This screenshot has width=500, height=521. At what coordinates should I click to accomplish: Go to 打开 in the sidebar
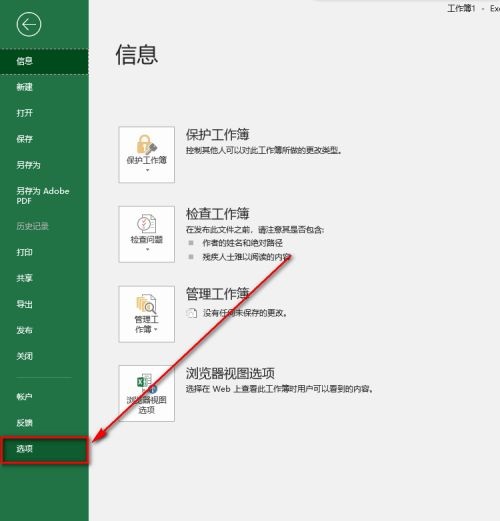tap(44, 113)
